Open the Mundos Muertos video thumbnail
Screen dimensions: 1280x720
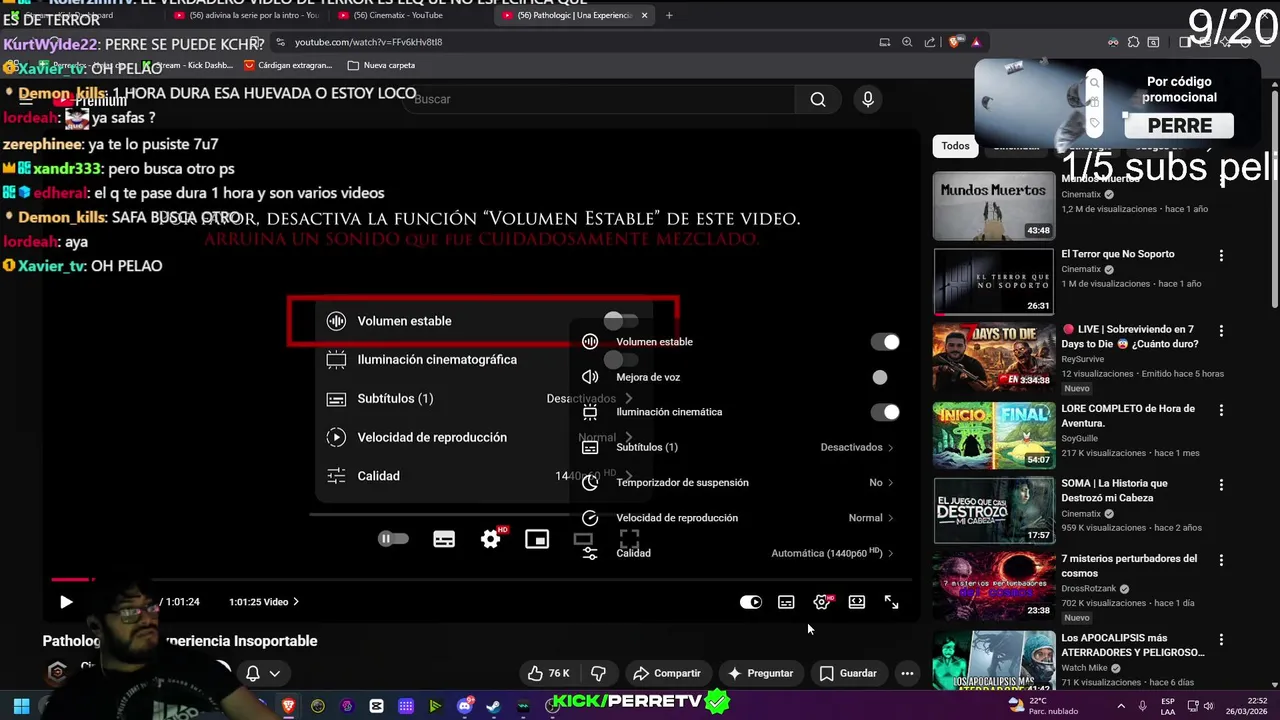(x=994, y=206)
